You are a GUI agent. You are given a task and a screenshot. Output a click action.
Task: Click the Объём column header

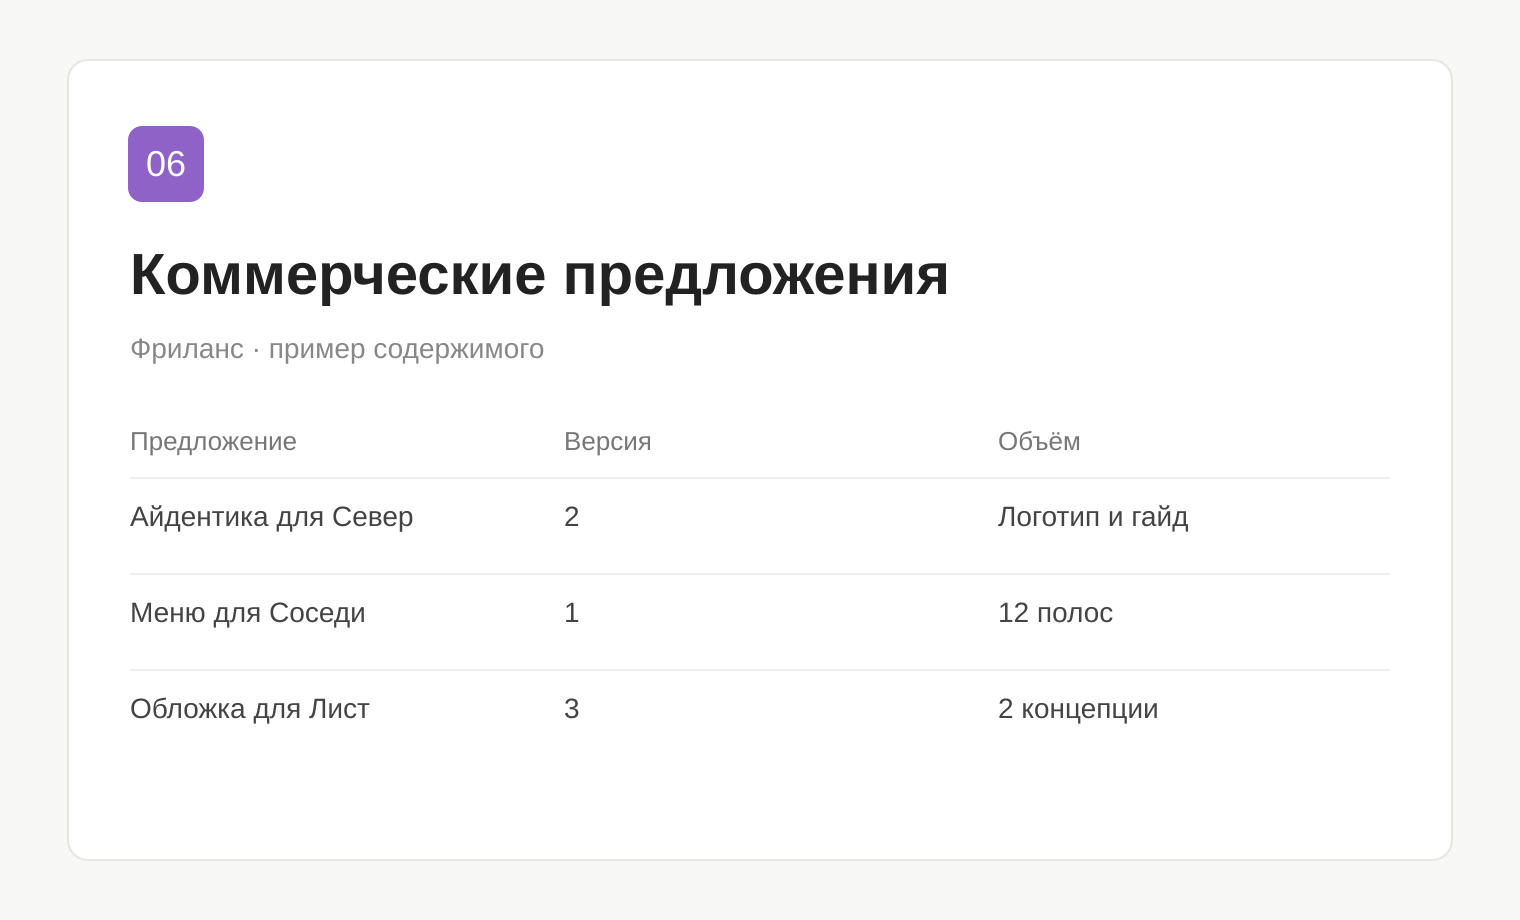[1039, 441]
